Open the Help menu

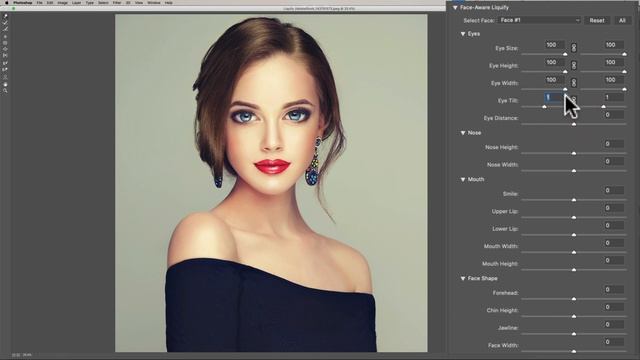169,2
